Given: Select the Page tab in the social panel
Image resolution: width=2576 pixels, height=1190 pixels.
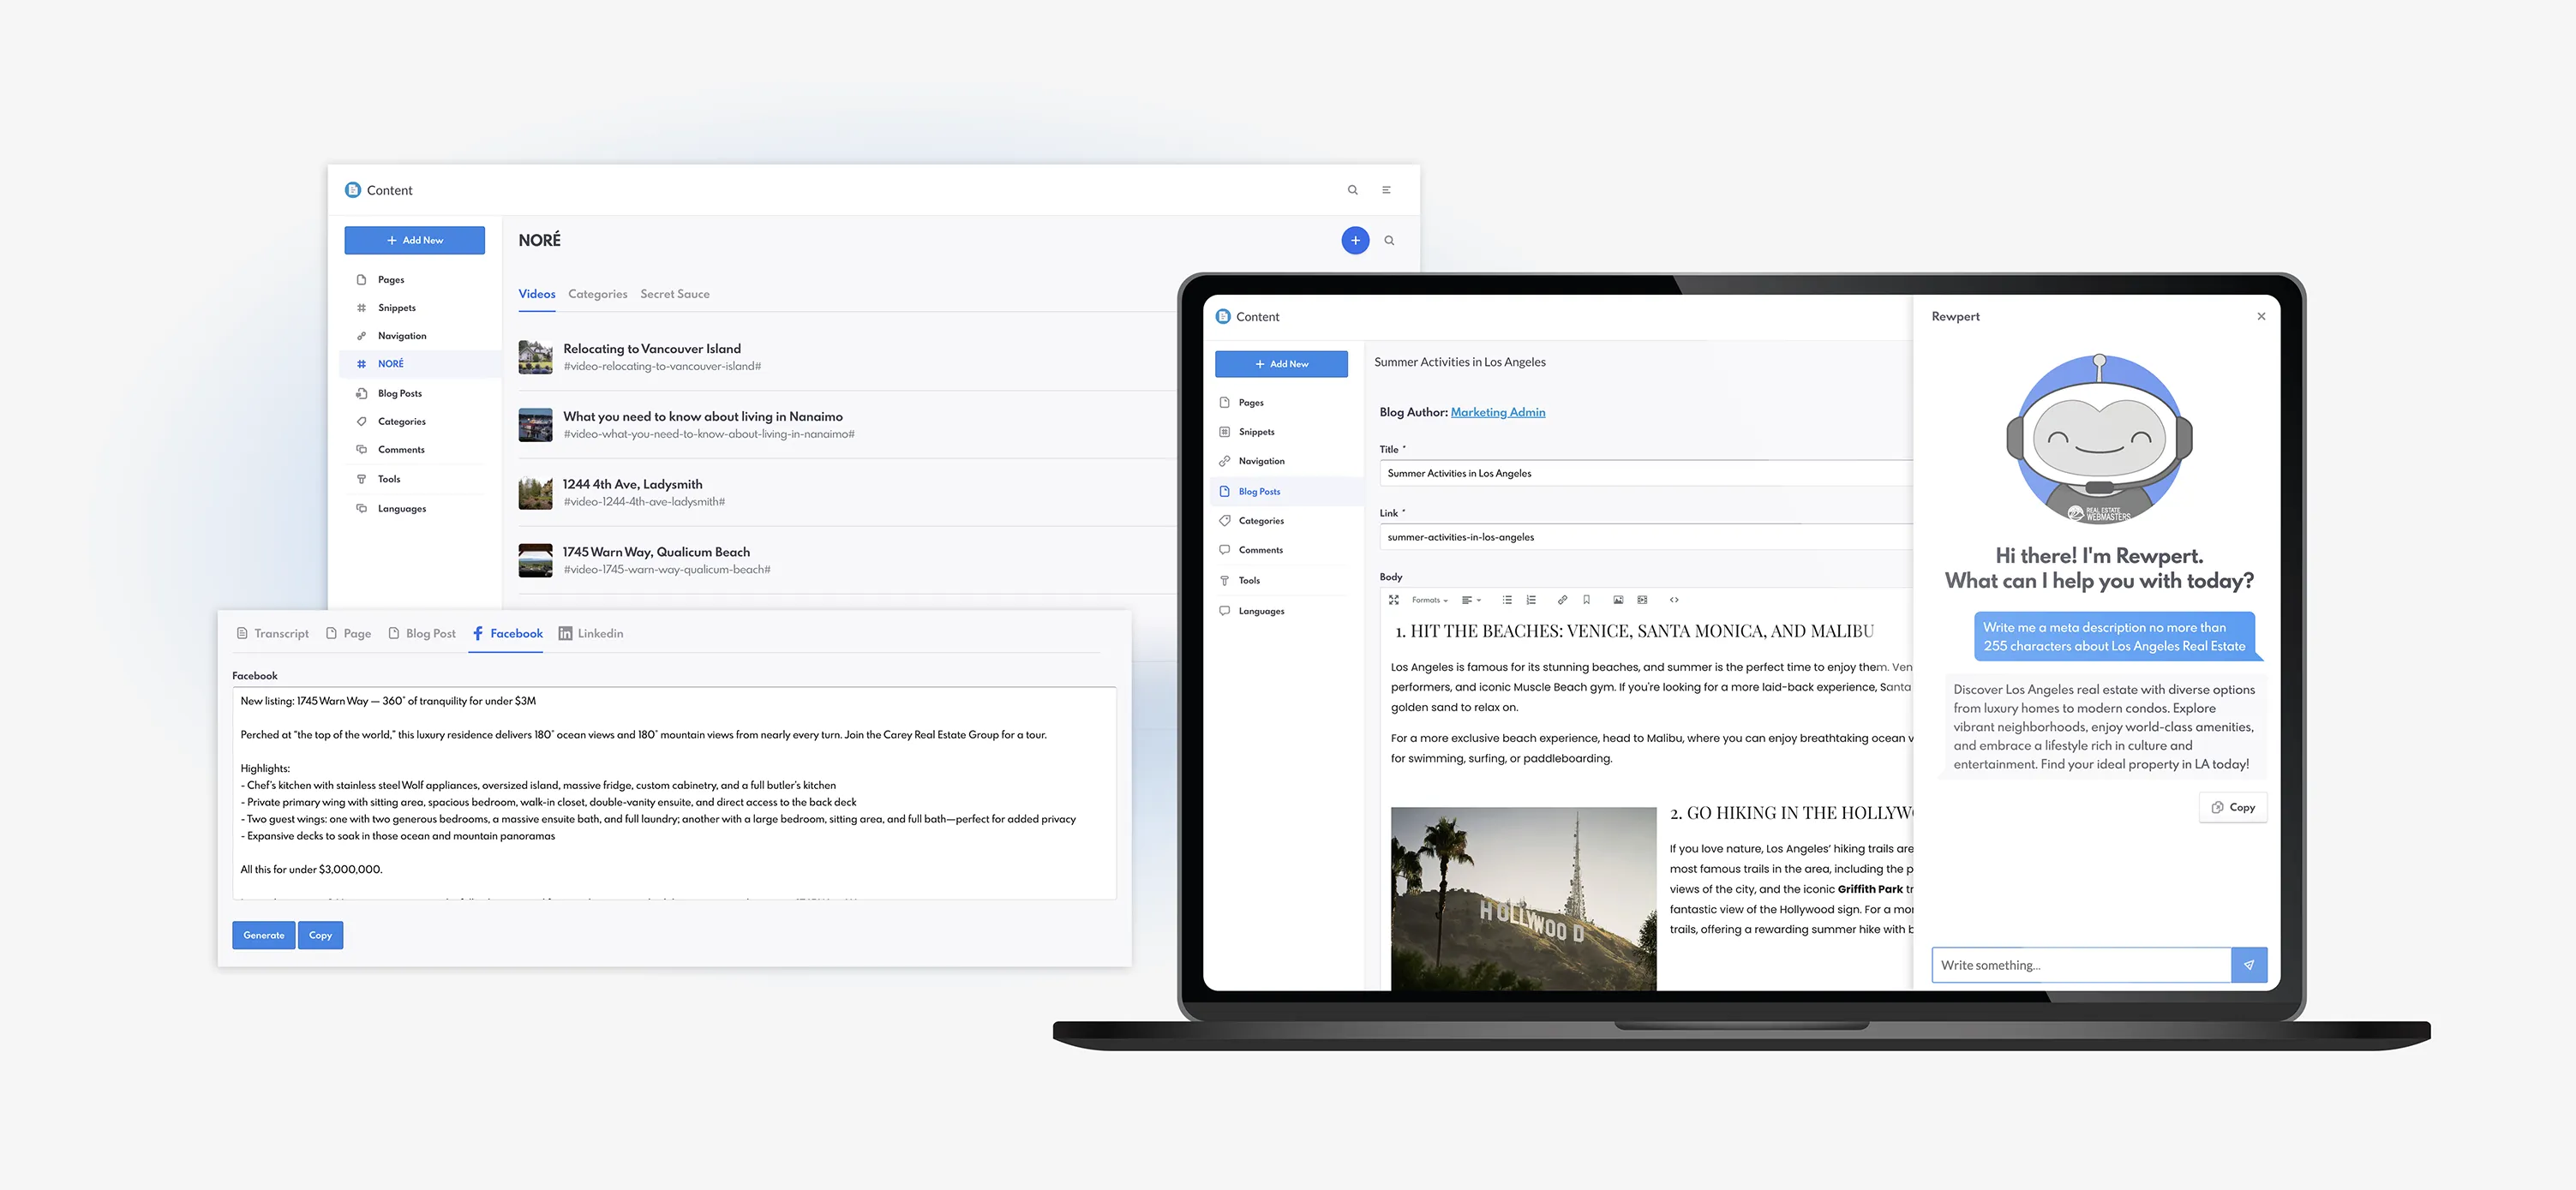Looking at the screenshot, I should (x=348, y=633).
